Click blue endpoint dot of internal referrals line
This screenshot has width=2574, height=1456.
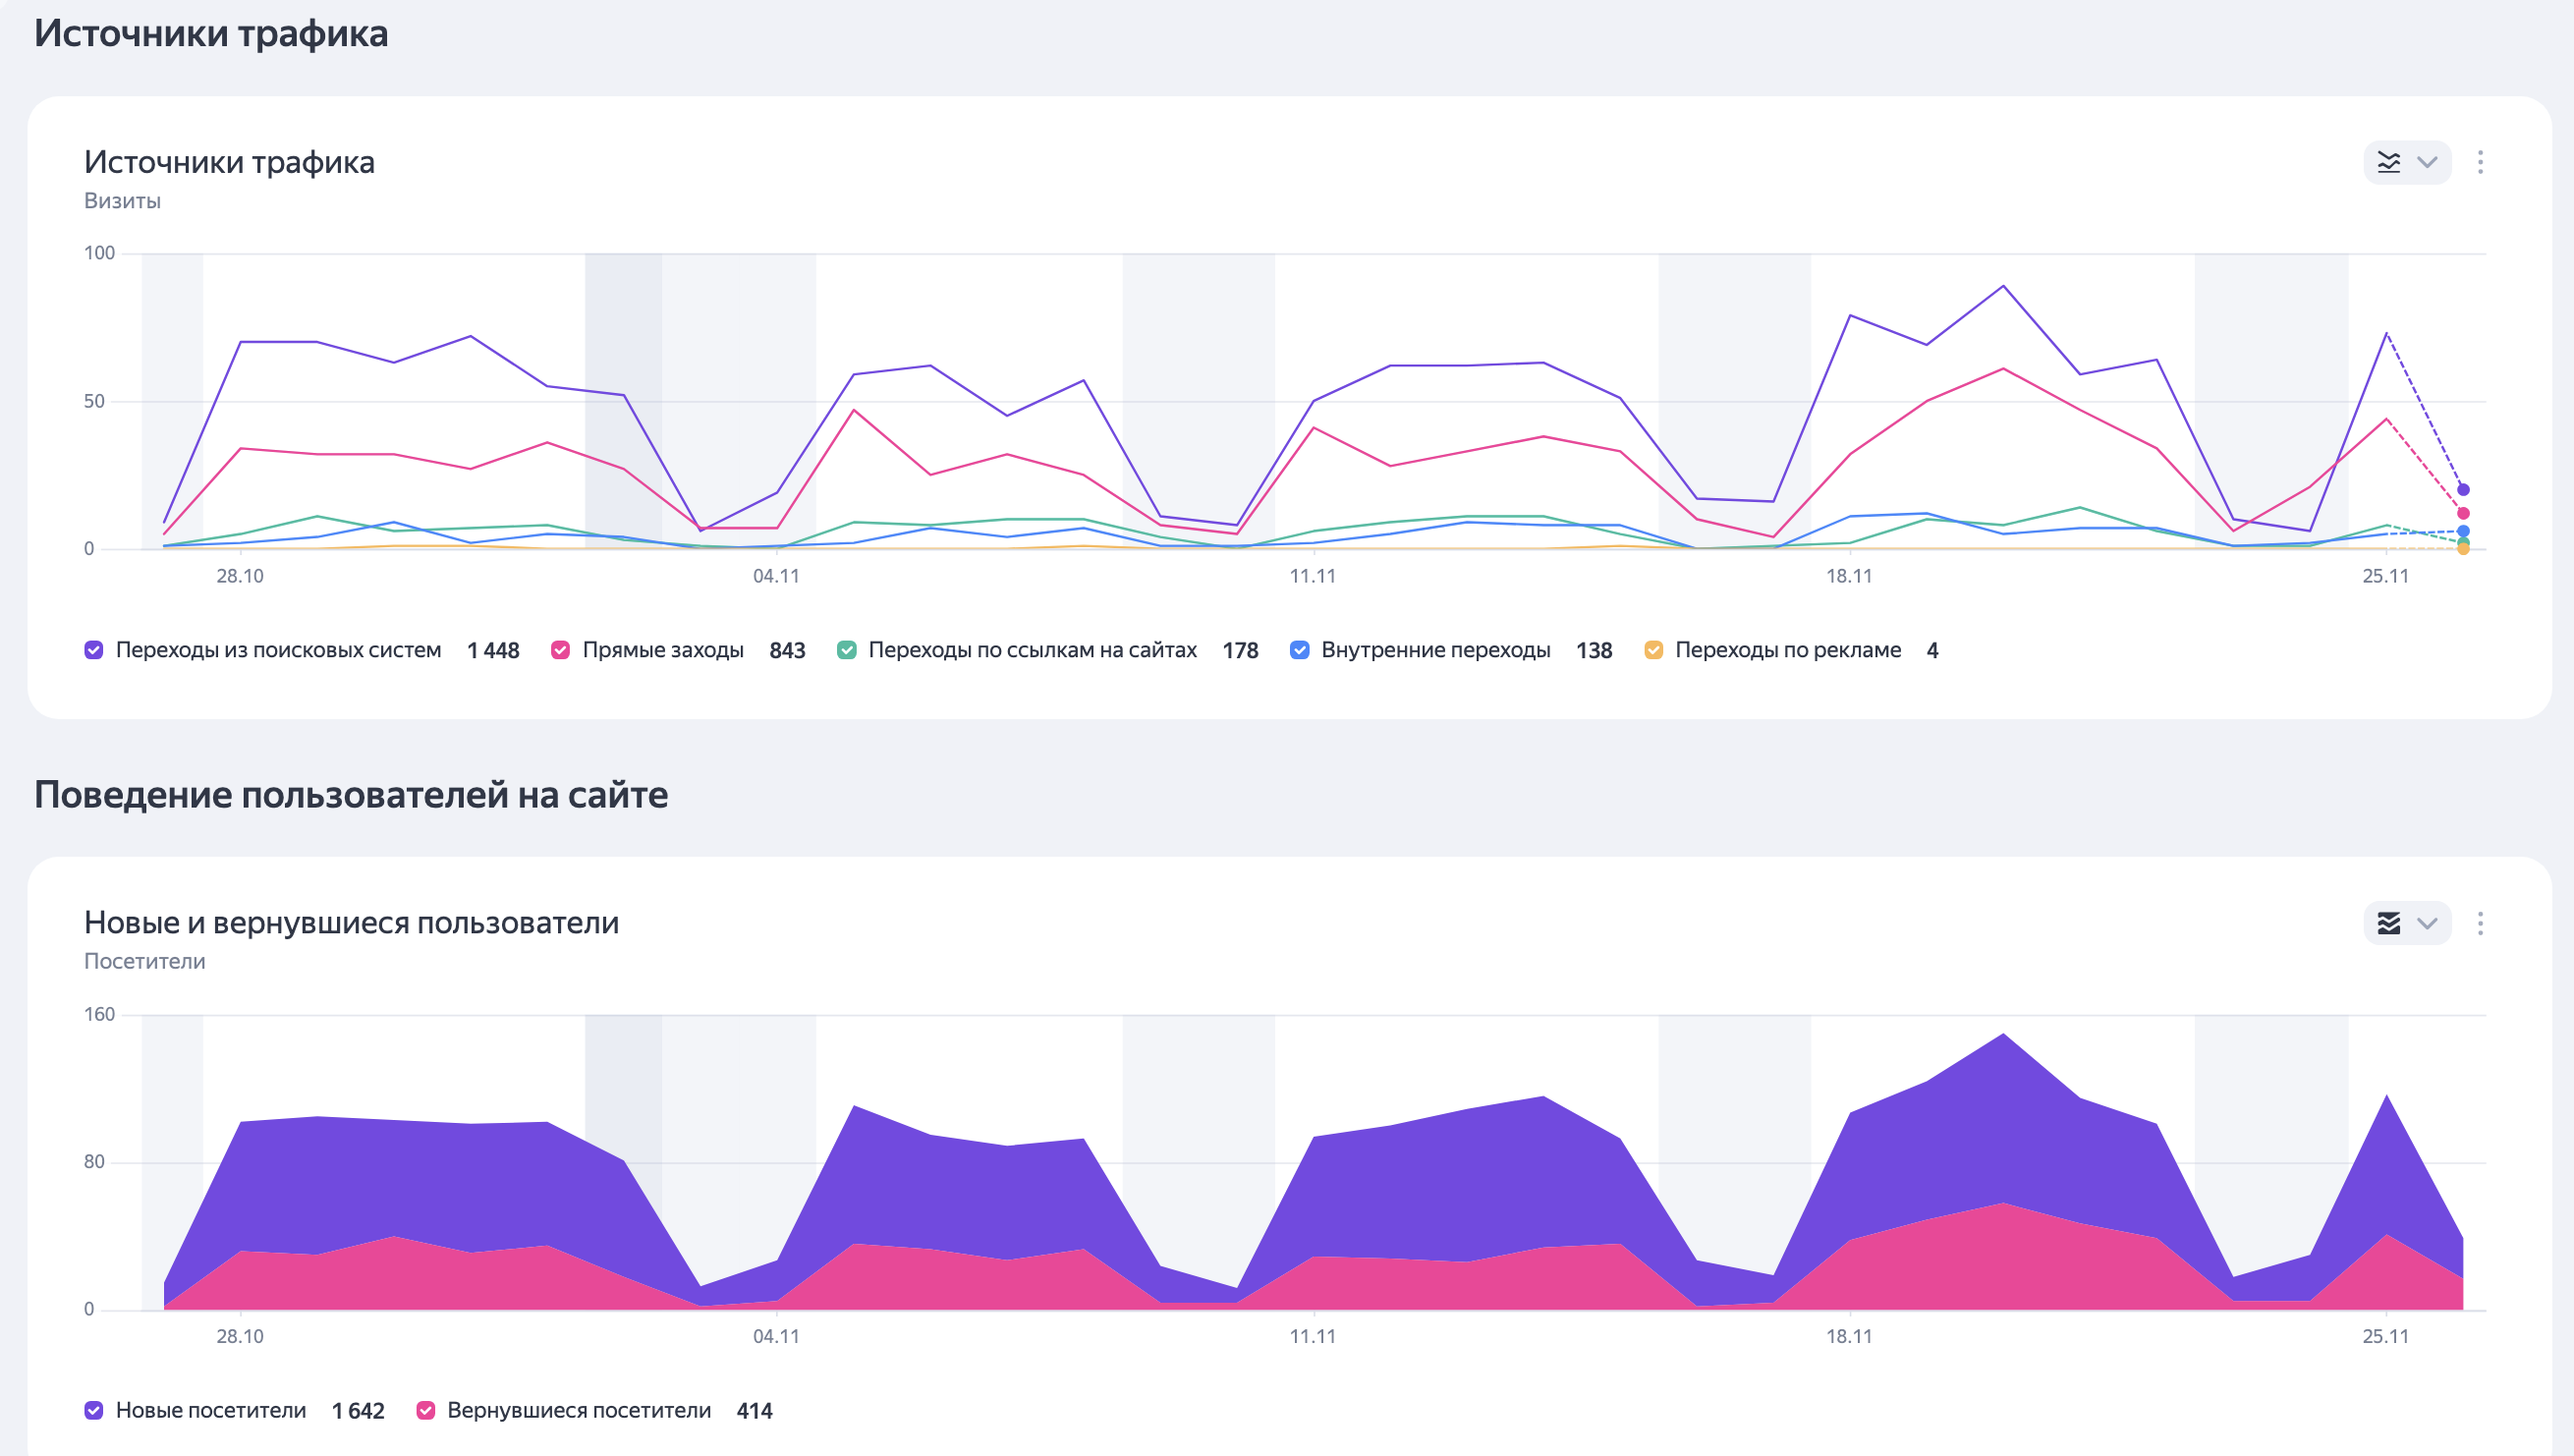[2463, 531]
